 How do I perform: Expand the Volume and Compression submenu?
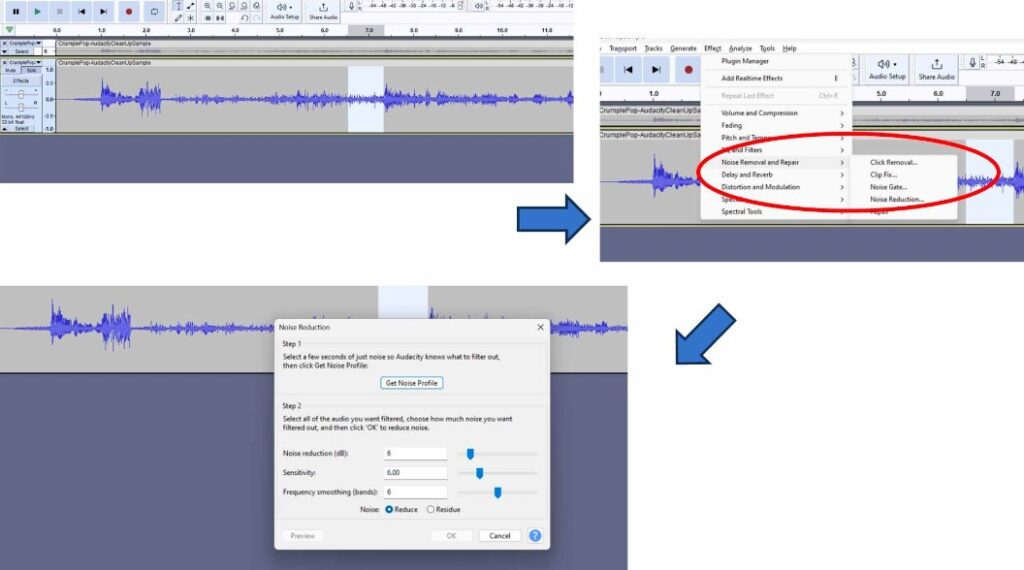pos(760,113)
